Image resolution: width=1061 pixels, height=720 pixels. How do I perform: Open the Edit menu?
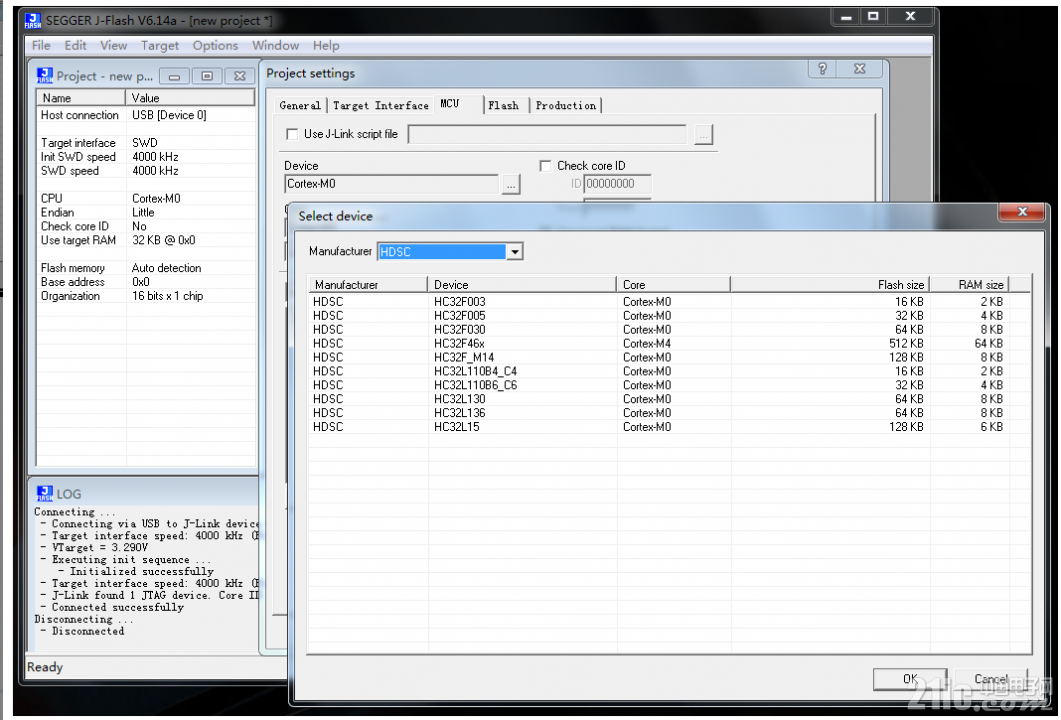coord(75,45)
